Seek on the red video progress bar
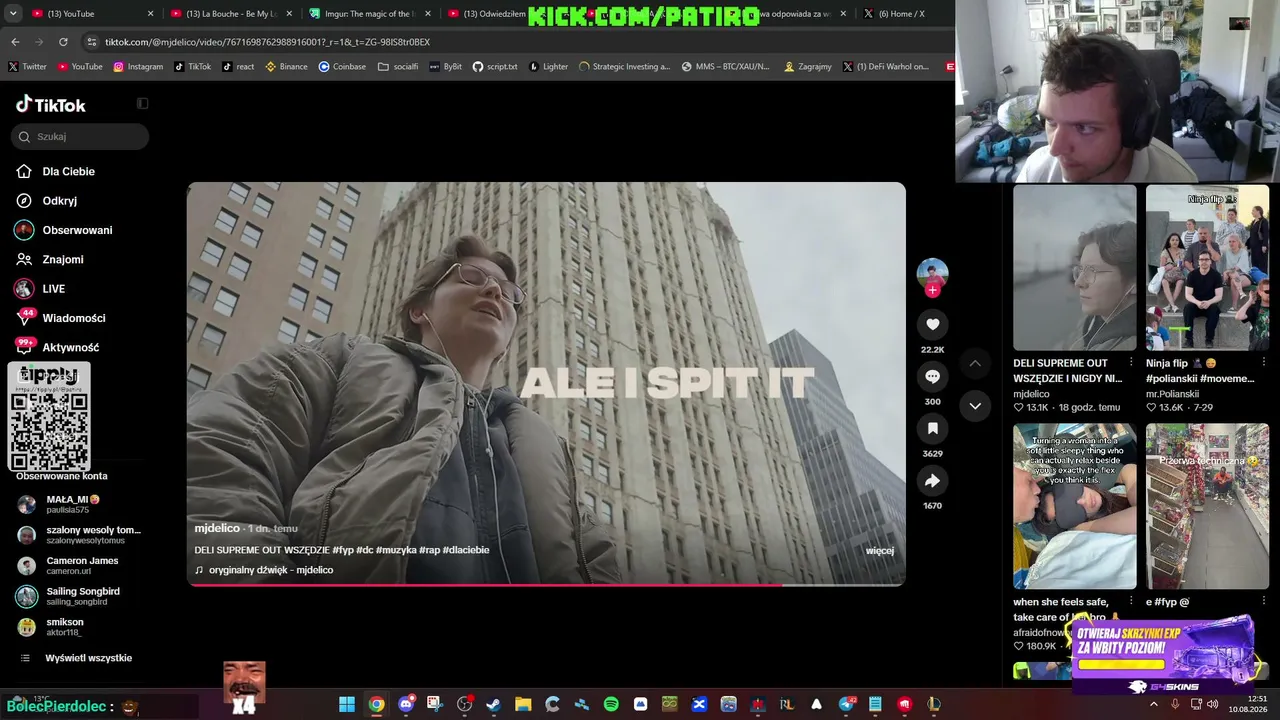The height and width of the screenshot is (720, 1280). pyautogui.click(x=546, y=584)
